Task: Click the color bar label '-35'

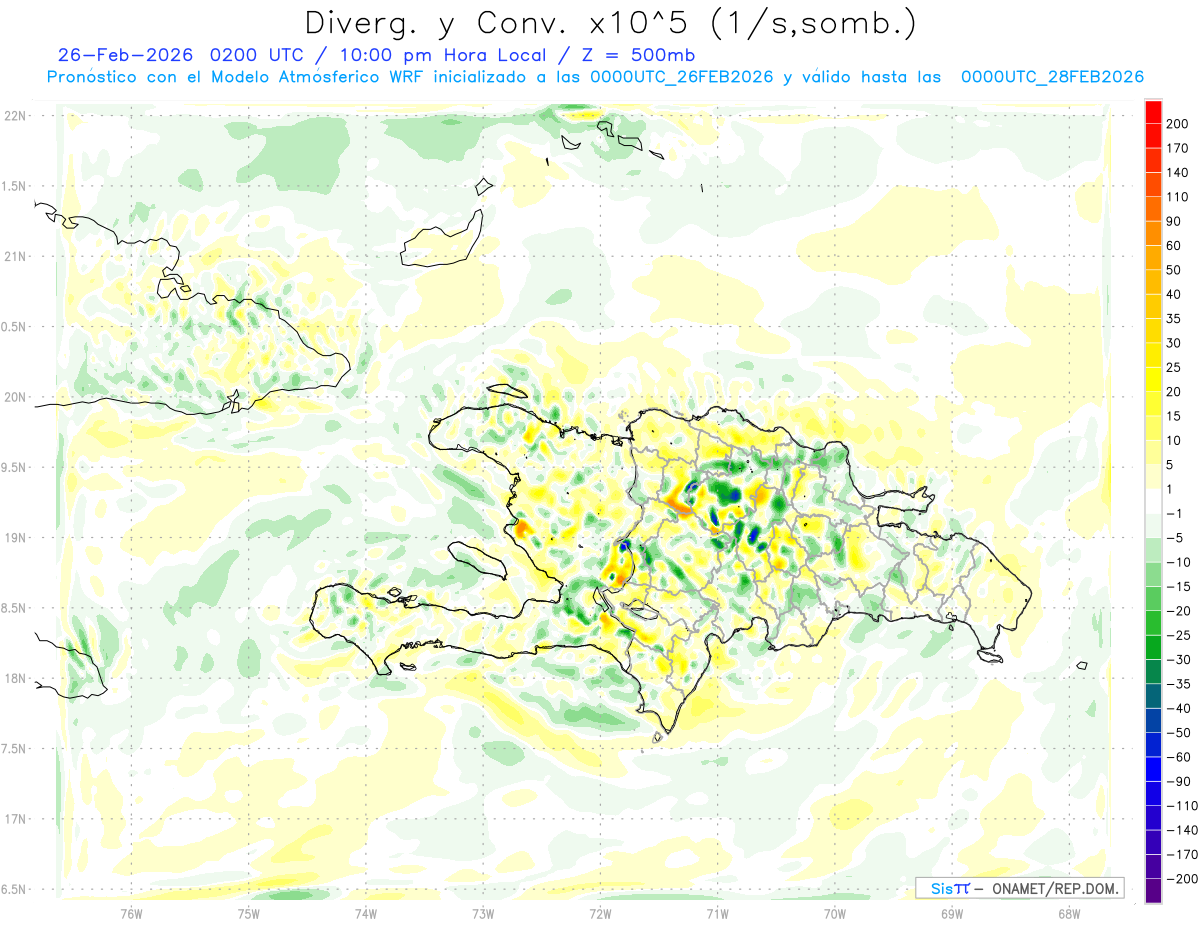Action: [1178, 684]
